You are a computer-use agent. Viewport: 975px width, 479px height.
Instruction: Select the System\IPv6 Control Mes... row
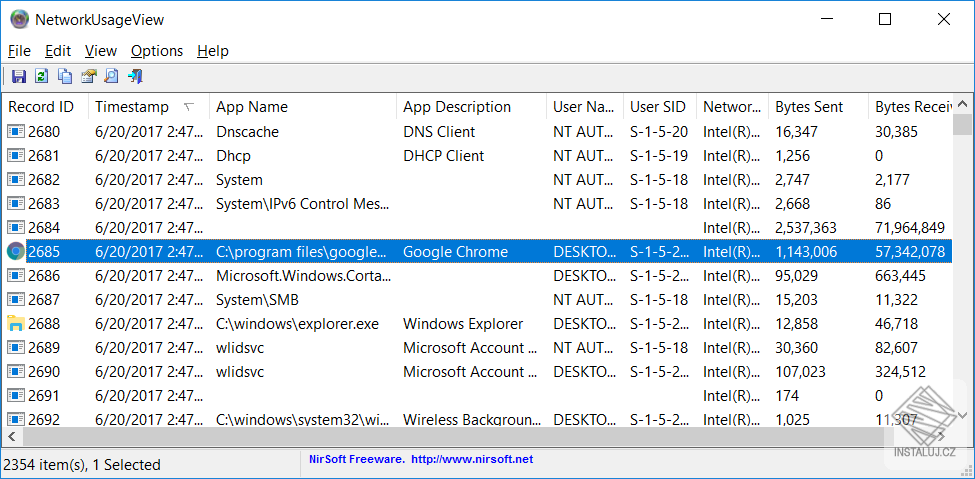(478, 204)
